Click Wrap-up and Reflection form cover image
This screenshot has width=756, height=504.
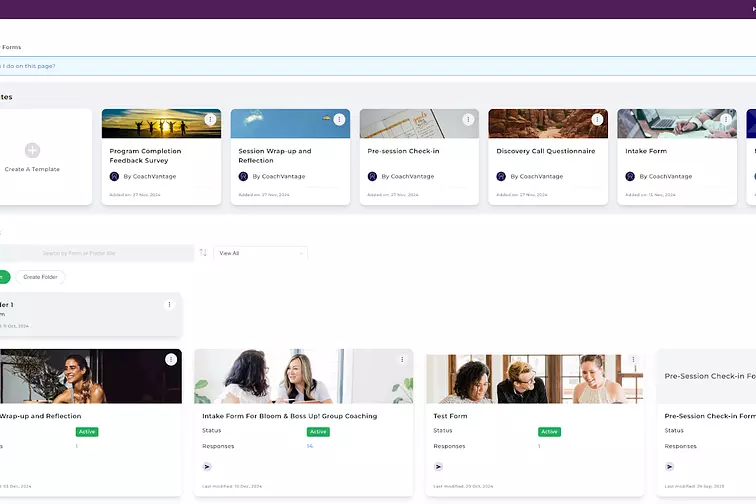(x=91, y=376)
